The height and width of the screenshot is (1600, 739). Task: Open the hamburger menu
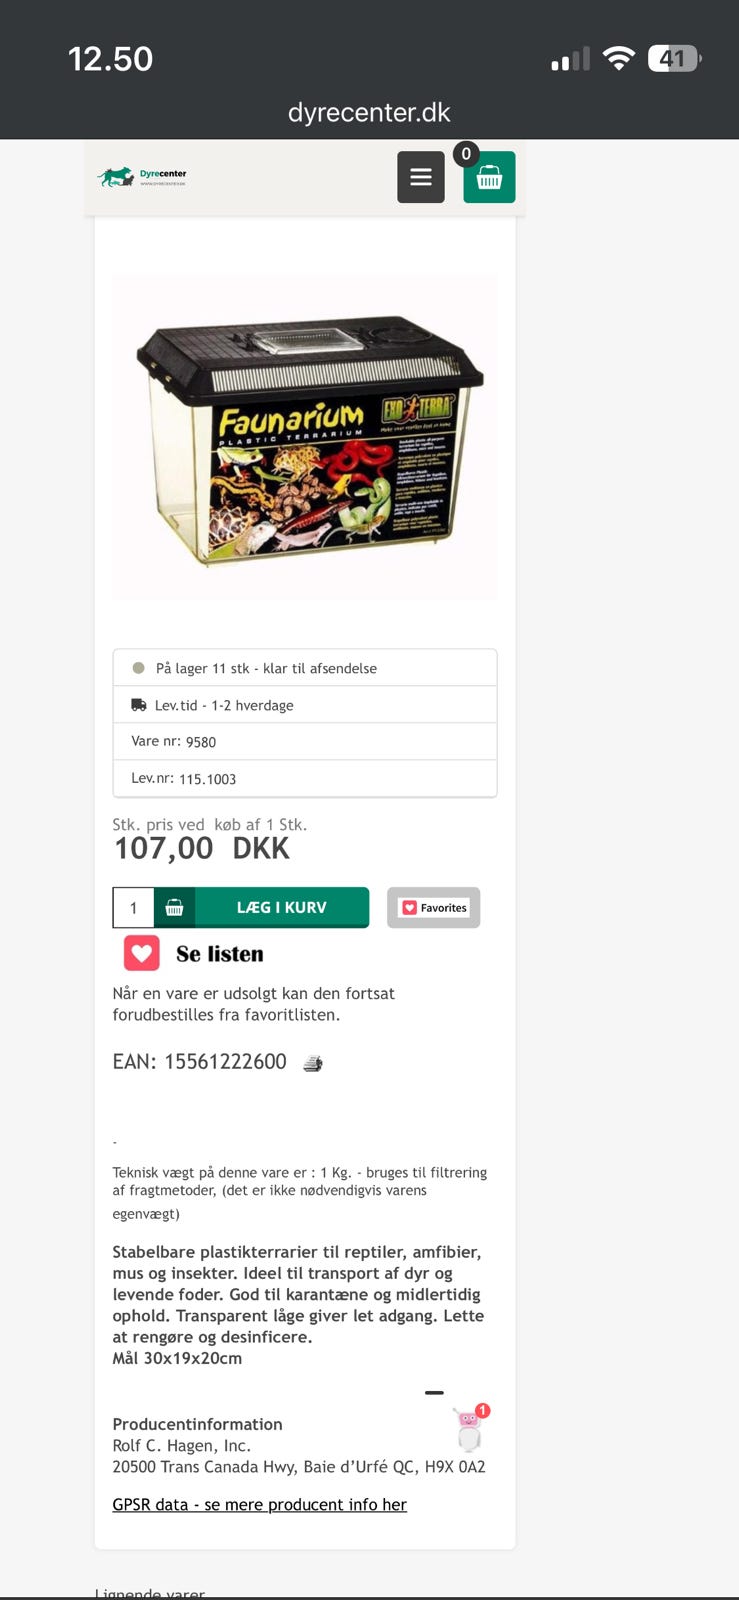421,177
